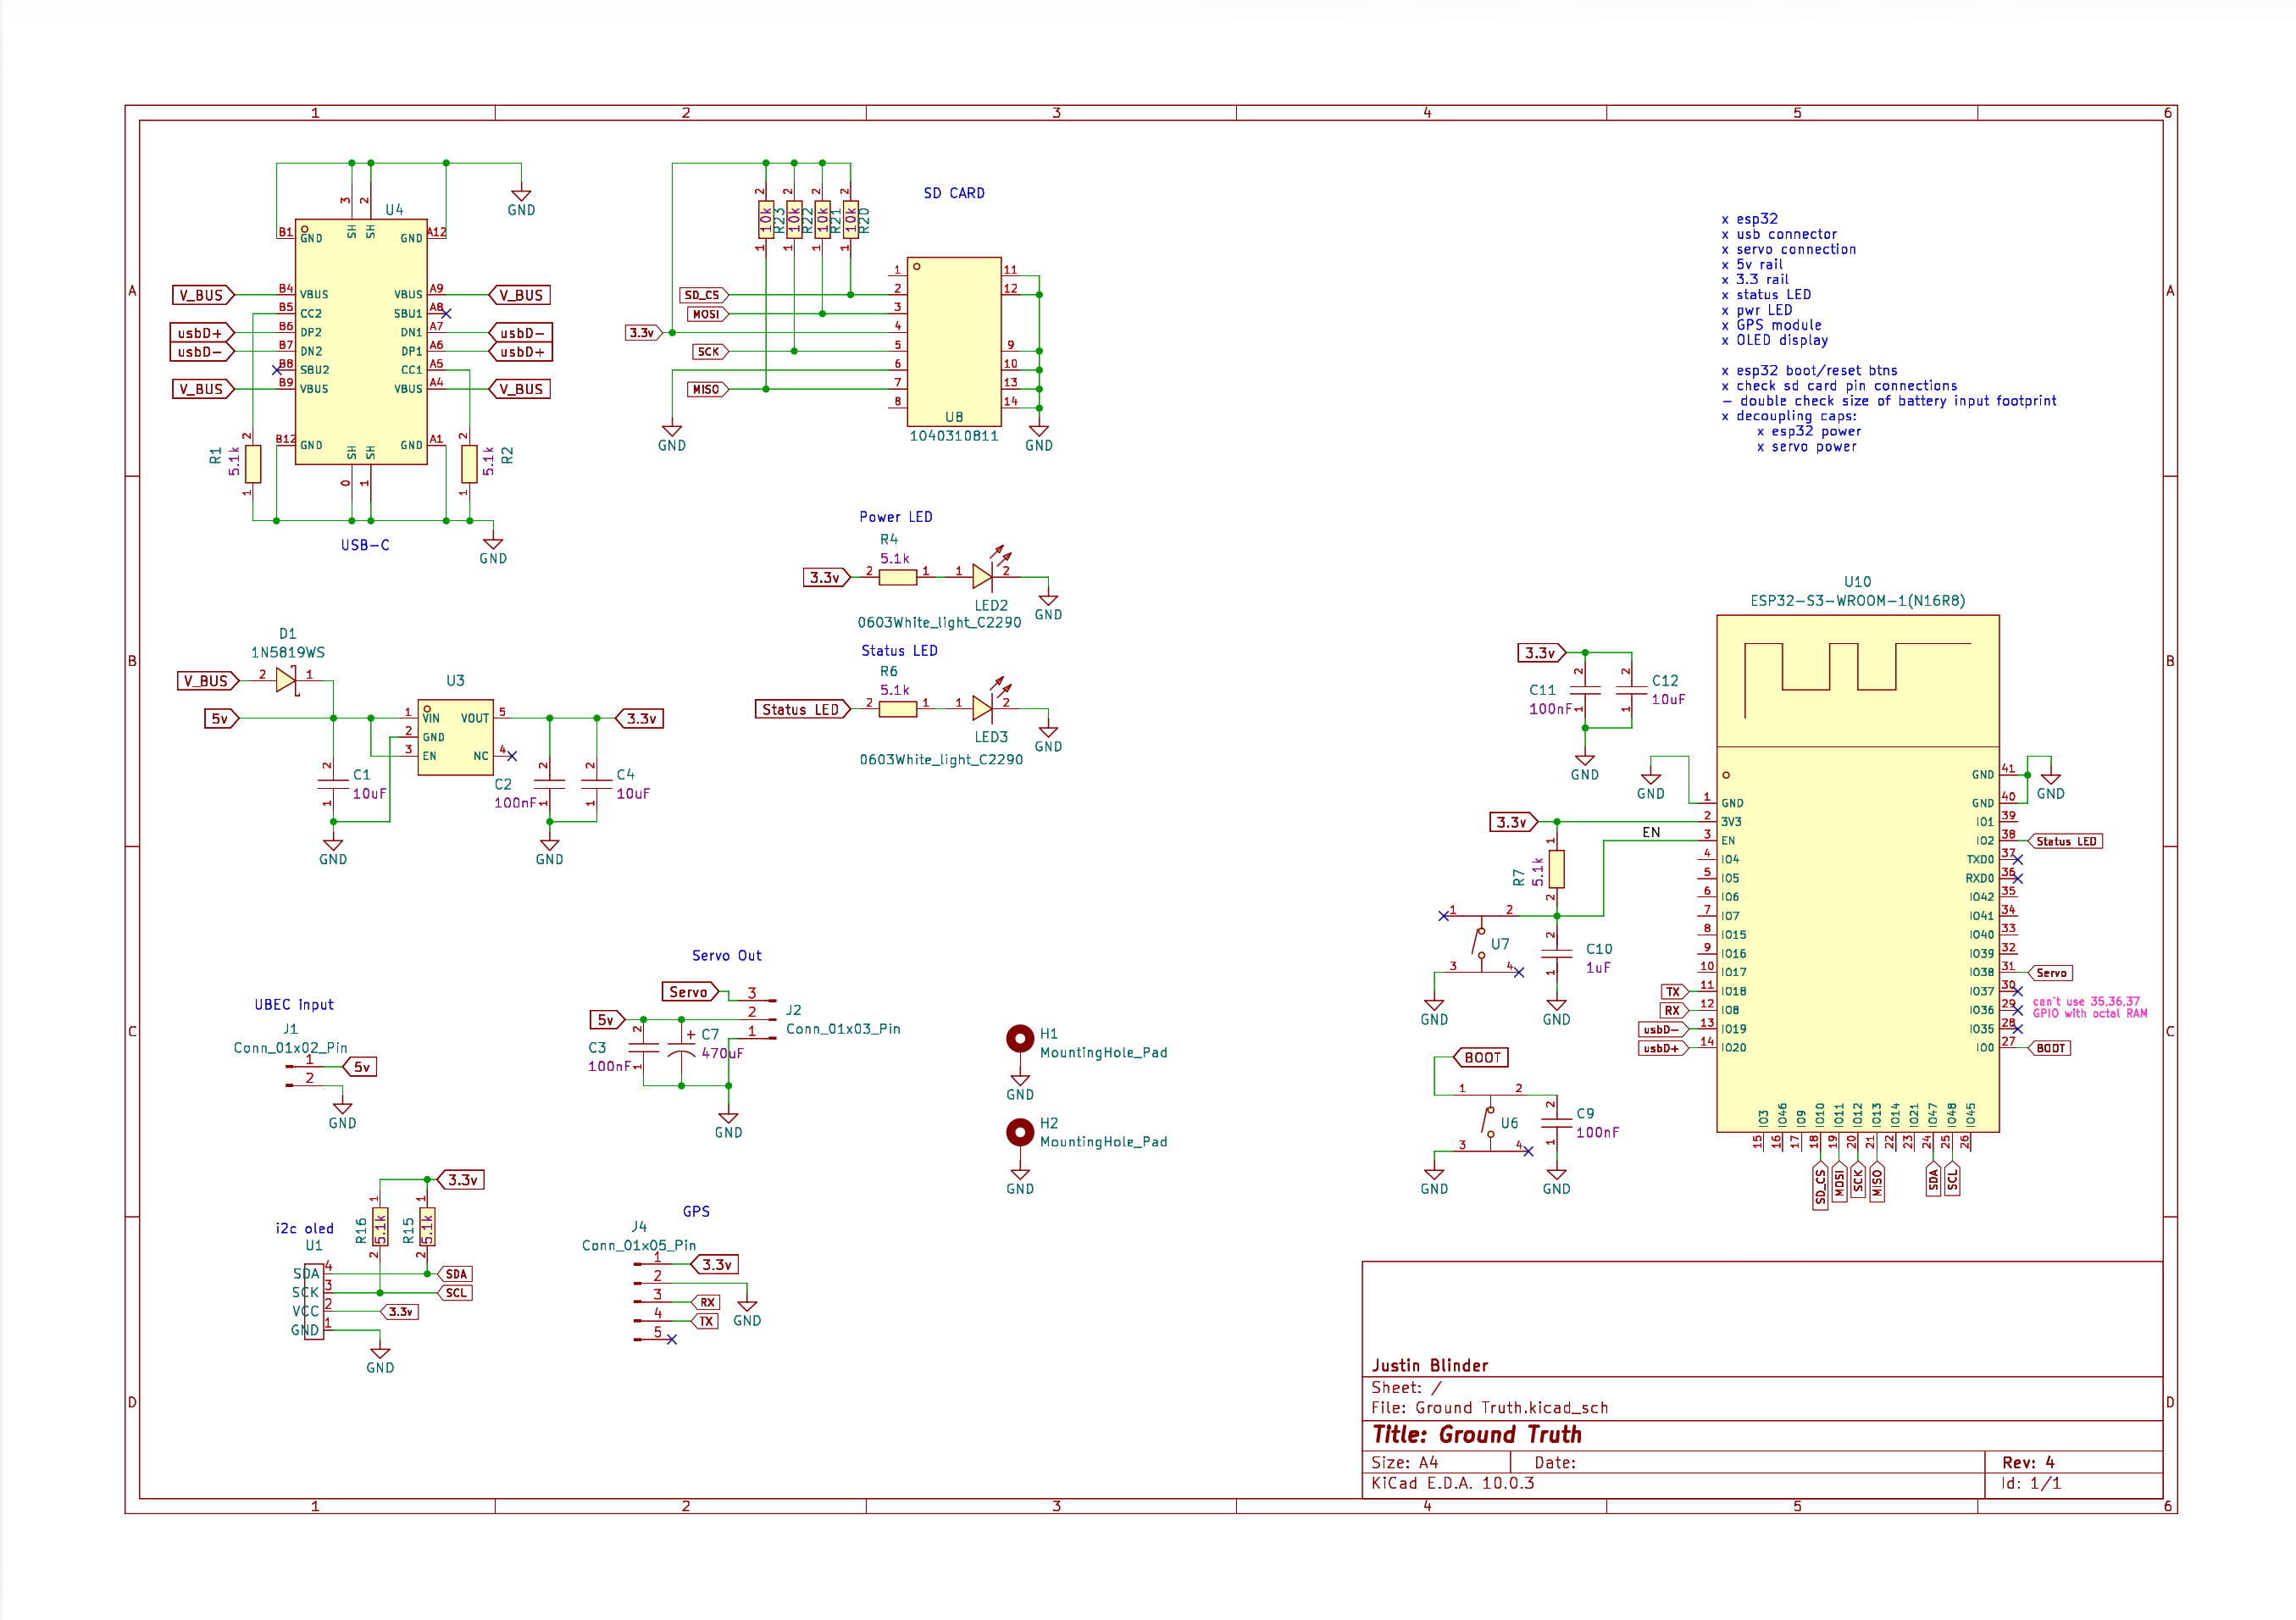Select resistor R6 in Status LED circuit

897,709
